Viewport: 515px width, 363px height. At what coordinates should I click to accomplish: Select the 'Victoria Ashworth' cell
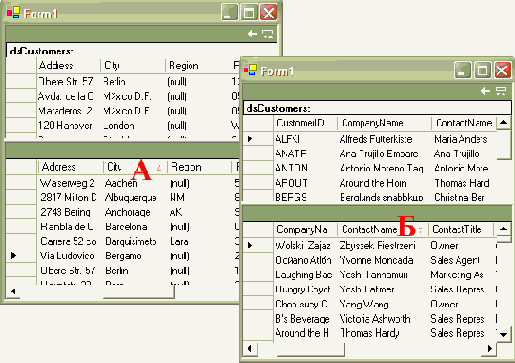[382, 319]
